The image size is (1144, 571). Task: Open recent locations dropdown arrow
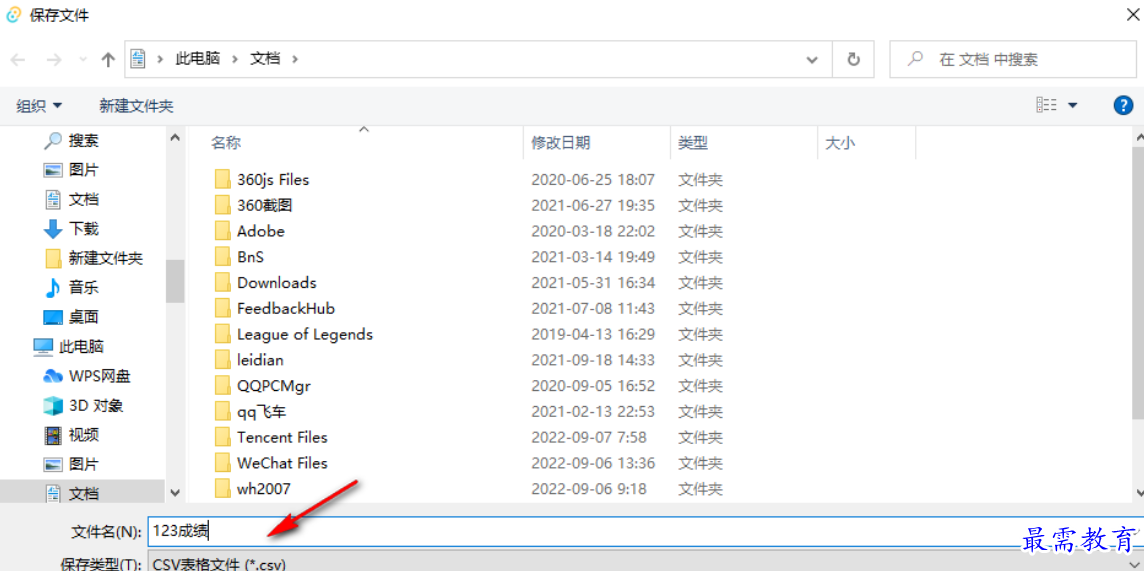(x=83, y=60)
